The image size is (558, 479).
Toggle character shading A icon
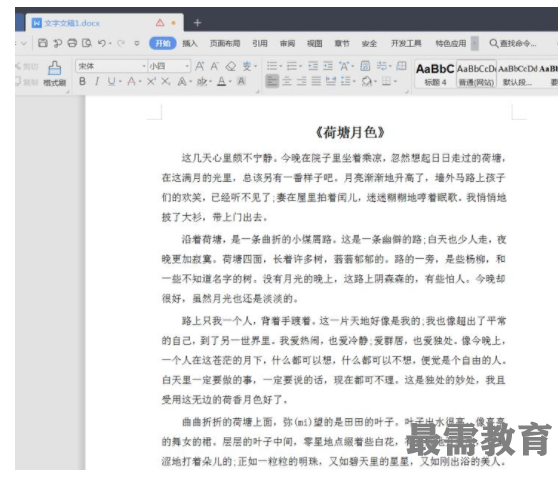(241, 81)
